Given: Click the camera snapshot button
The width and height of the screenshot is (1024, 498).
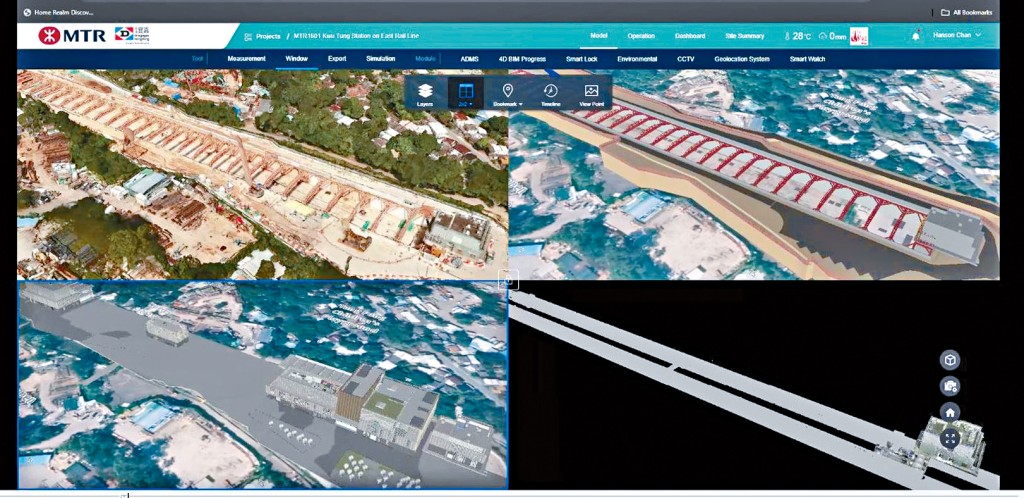Looking at the screenshot, I should [x=950, y=386].
